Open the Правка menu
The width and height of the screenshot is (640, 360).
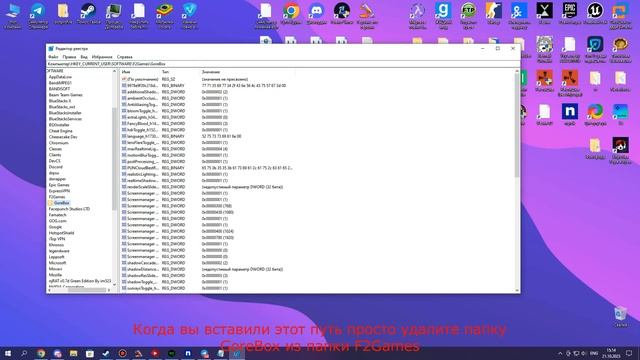[x=69, y=57]
